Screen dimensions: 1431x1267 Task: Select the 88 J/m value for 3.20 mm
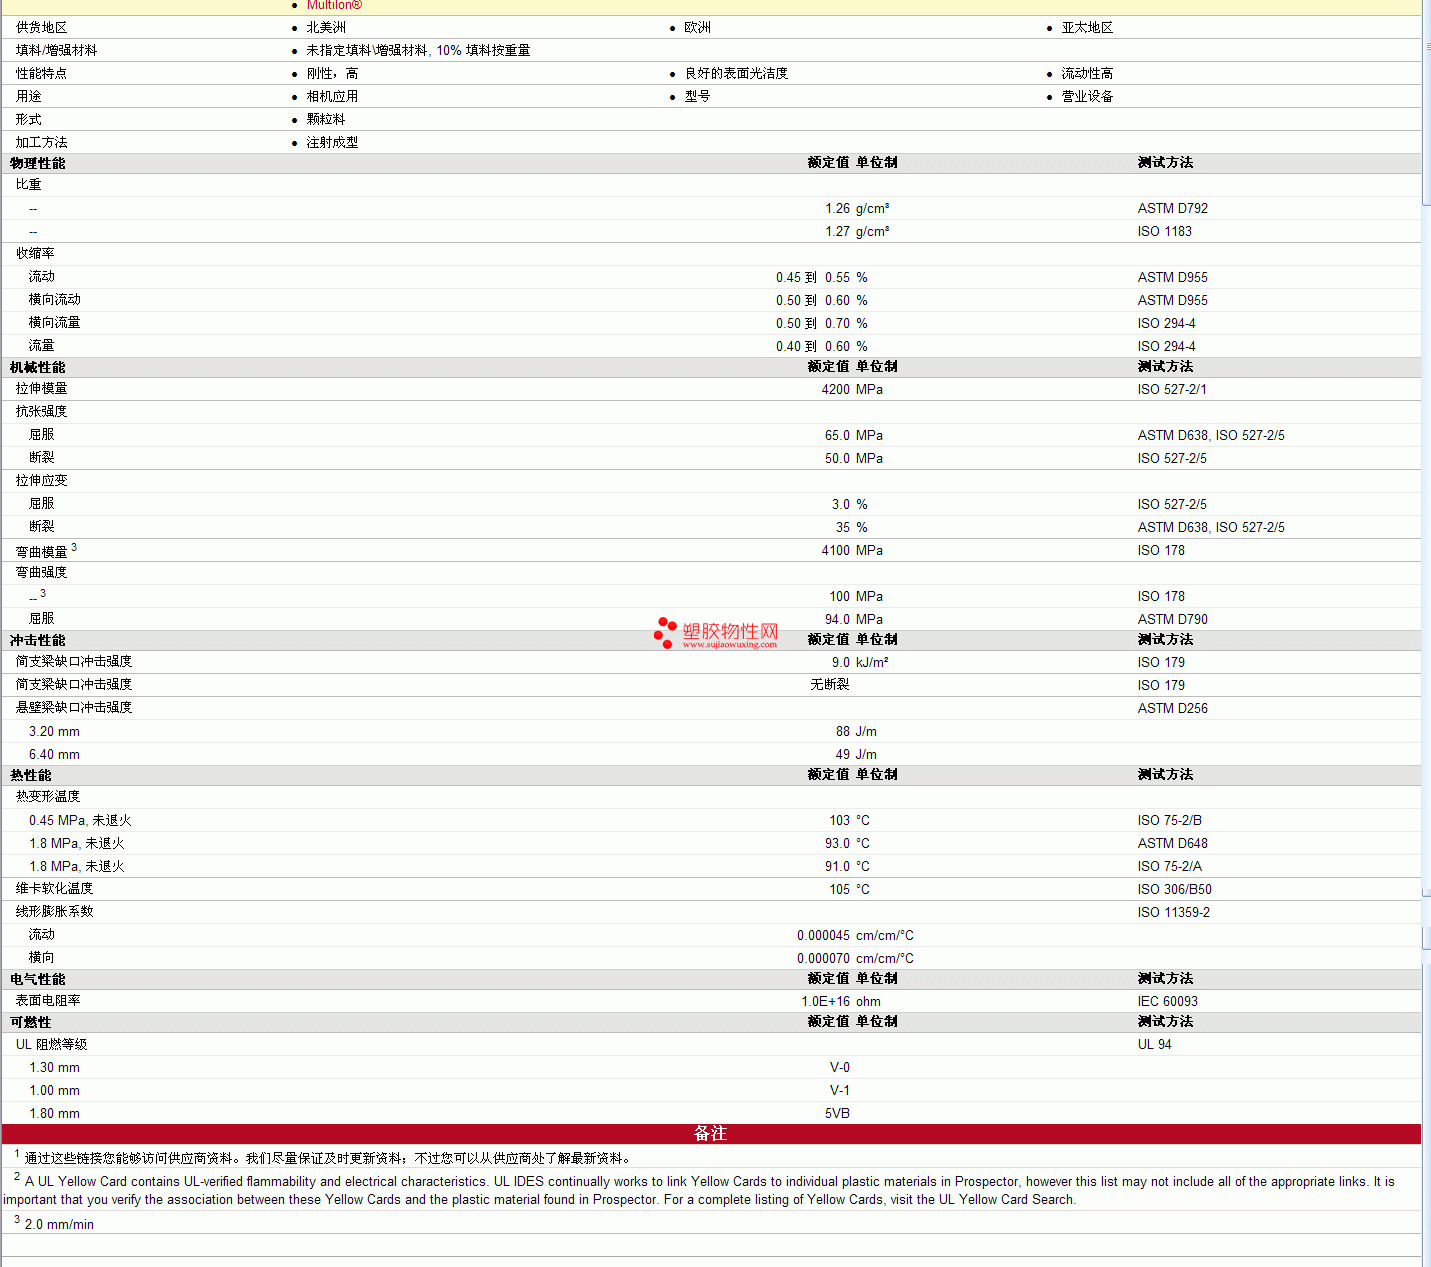pyautogui.click(x=856, y=732)
